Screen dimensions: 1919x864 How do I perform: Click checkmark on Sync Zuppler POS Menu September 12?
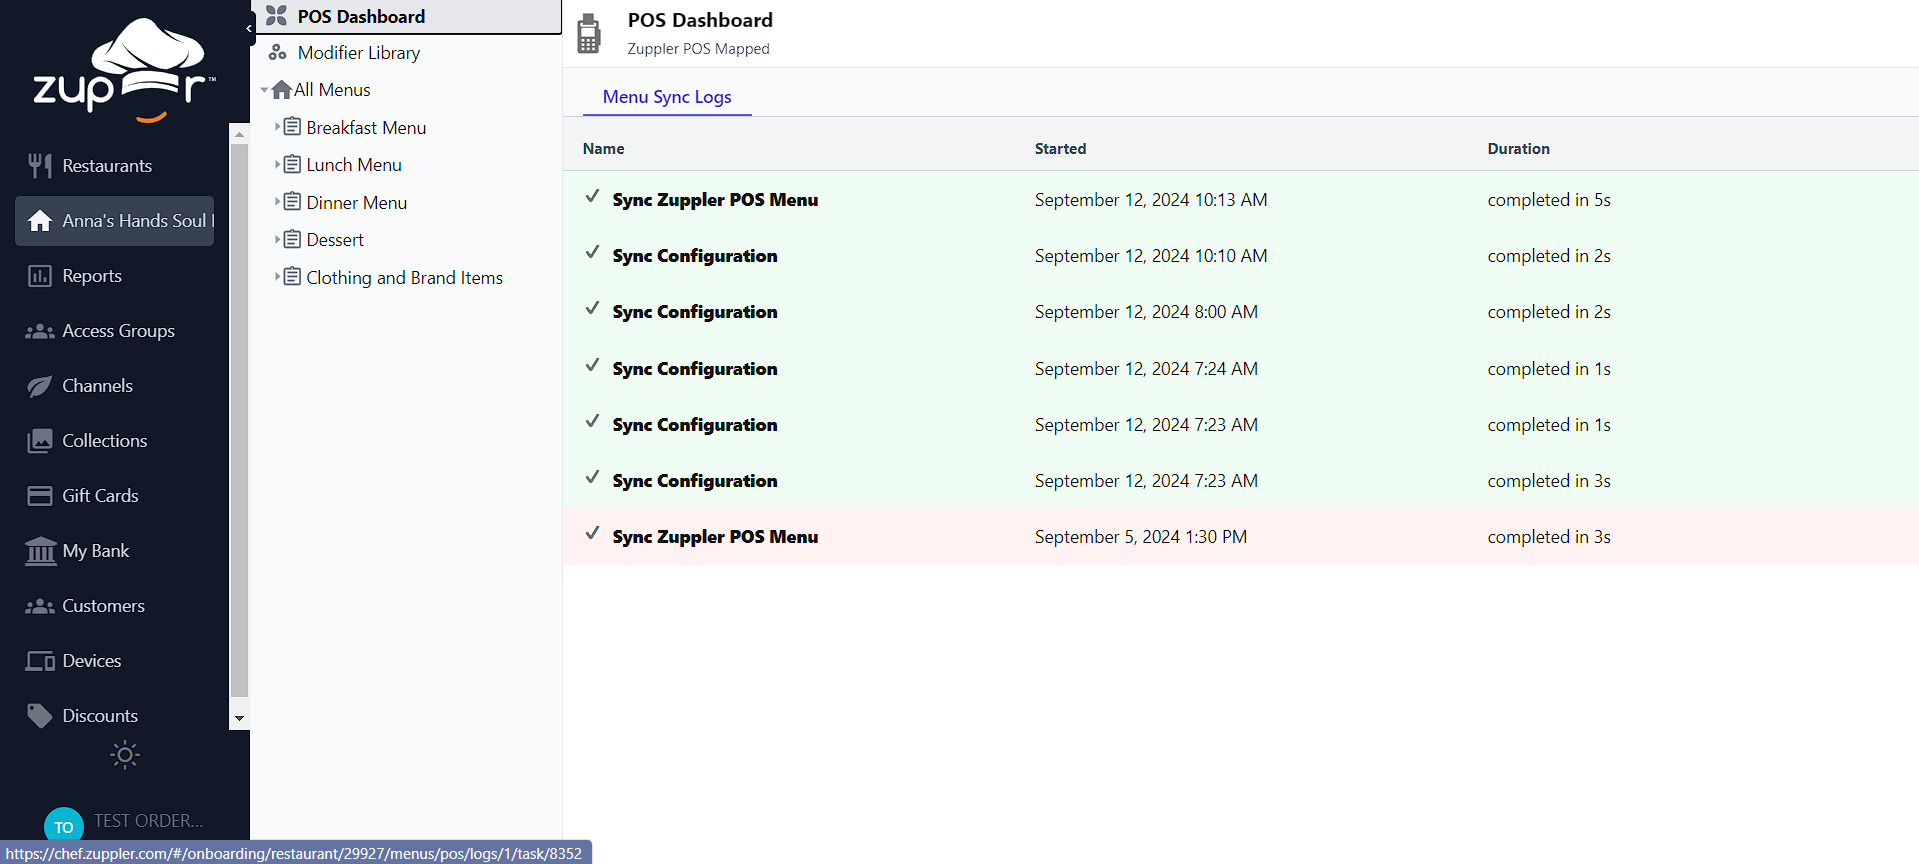coord(592,197)
